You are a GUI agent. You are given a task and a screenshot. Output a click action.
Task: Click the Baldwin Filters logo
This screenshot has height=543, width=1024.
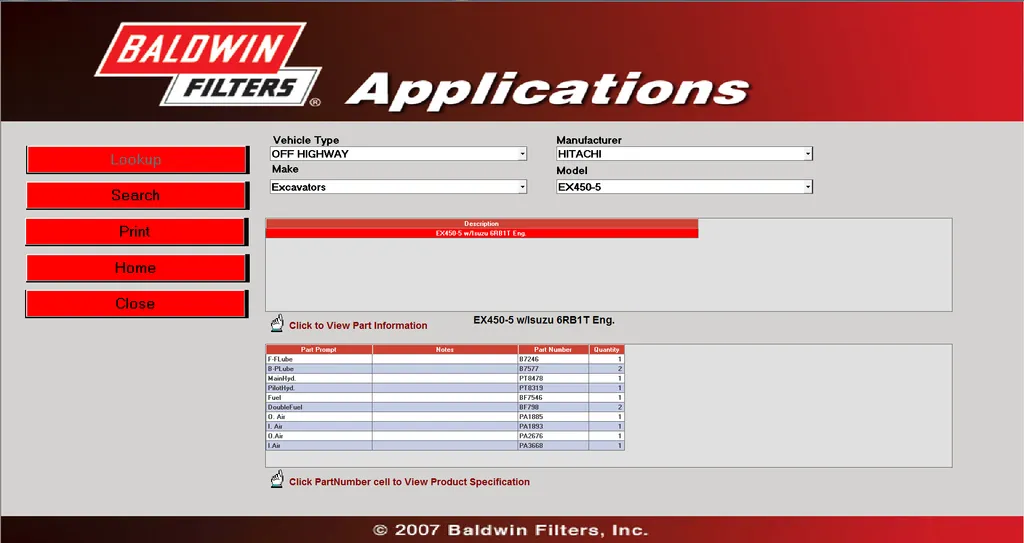tap(209, 64)
